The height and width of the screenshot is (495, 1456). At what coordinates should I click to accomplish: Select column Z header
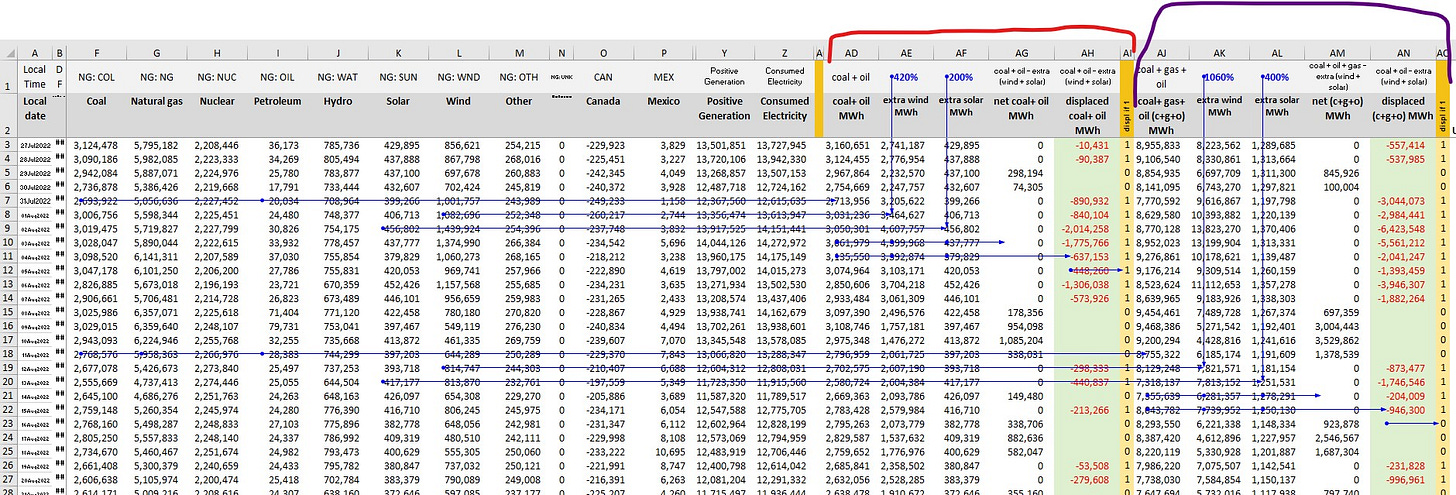point(784,53)
